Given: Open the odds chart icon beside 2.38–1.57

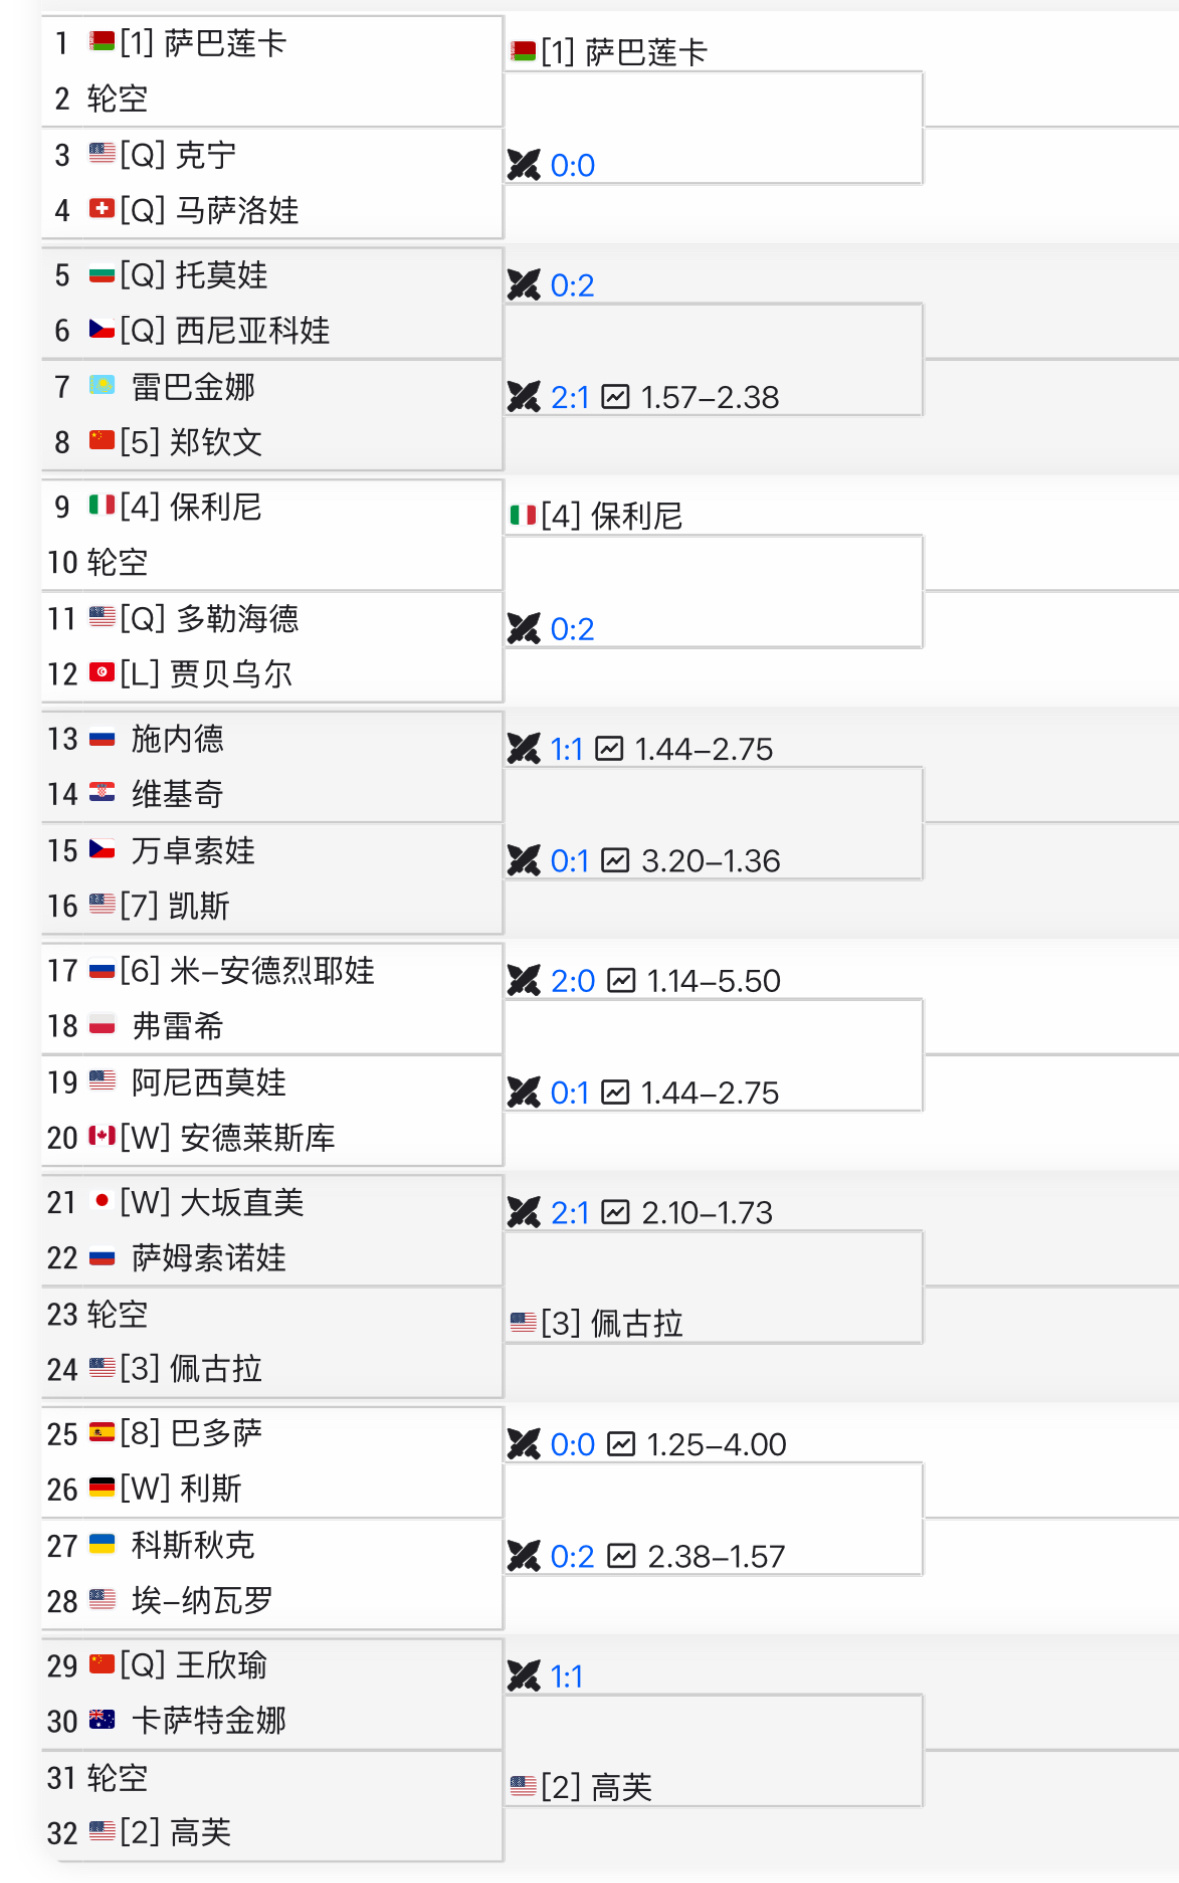Looking at the screenshot, I should pos(621,1556).
